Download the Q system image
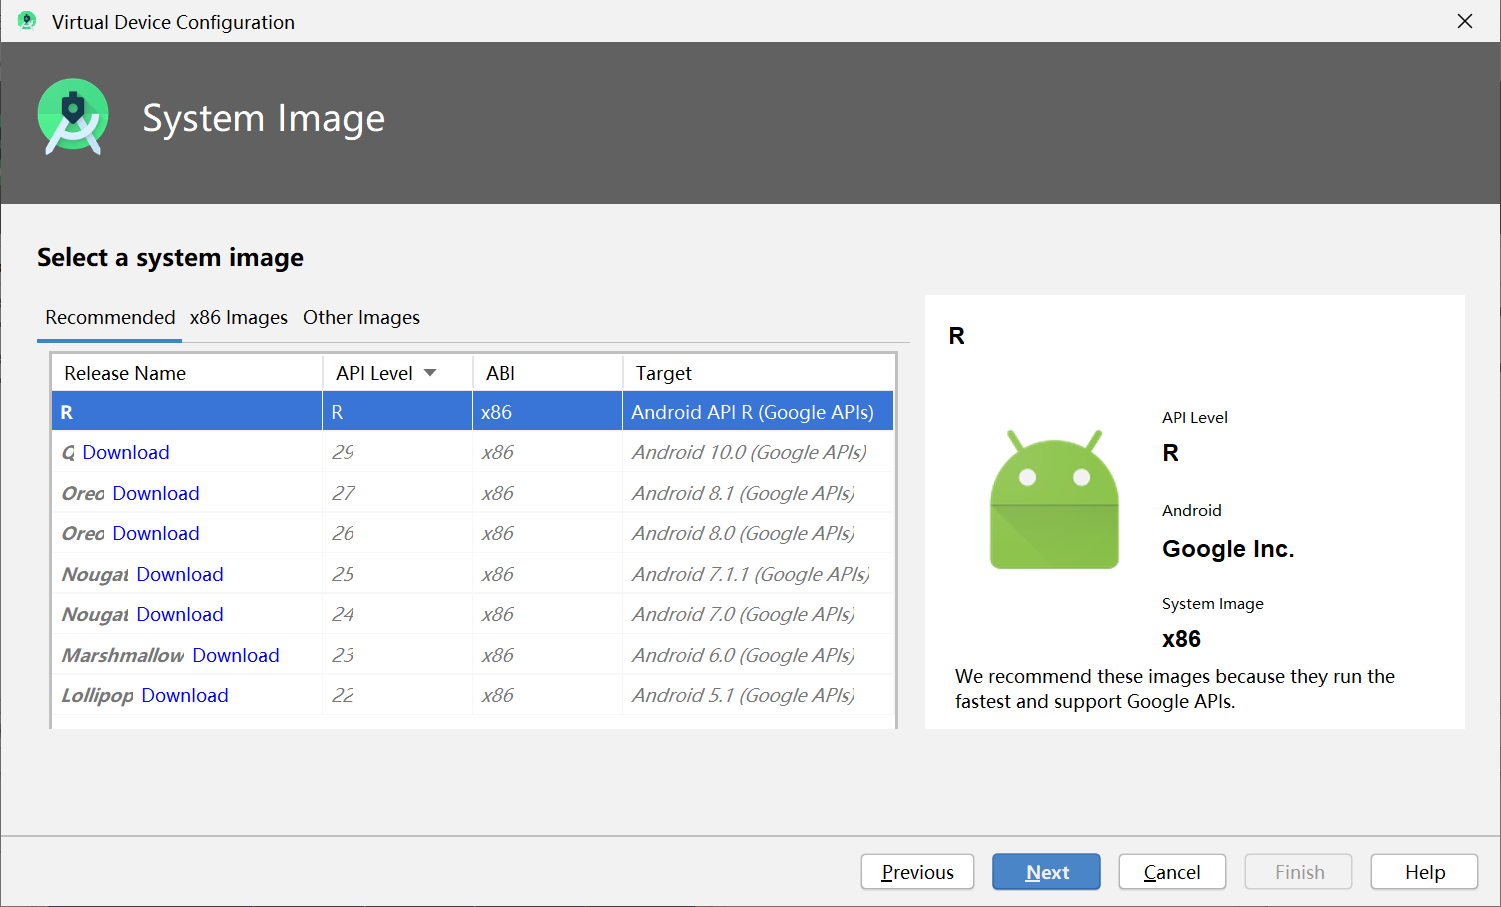 click(x=126, y=452)
